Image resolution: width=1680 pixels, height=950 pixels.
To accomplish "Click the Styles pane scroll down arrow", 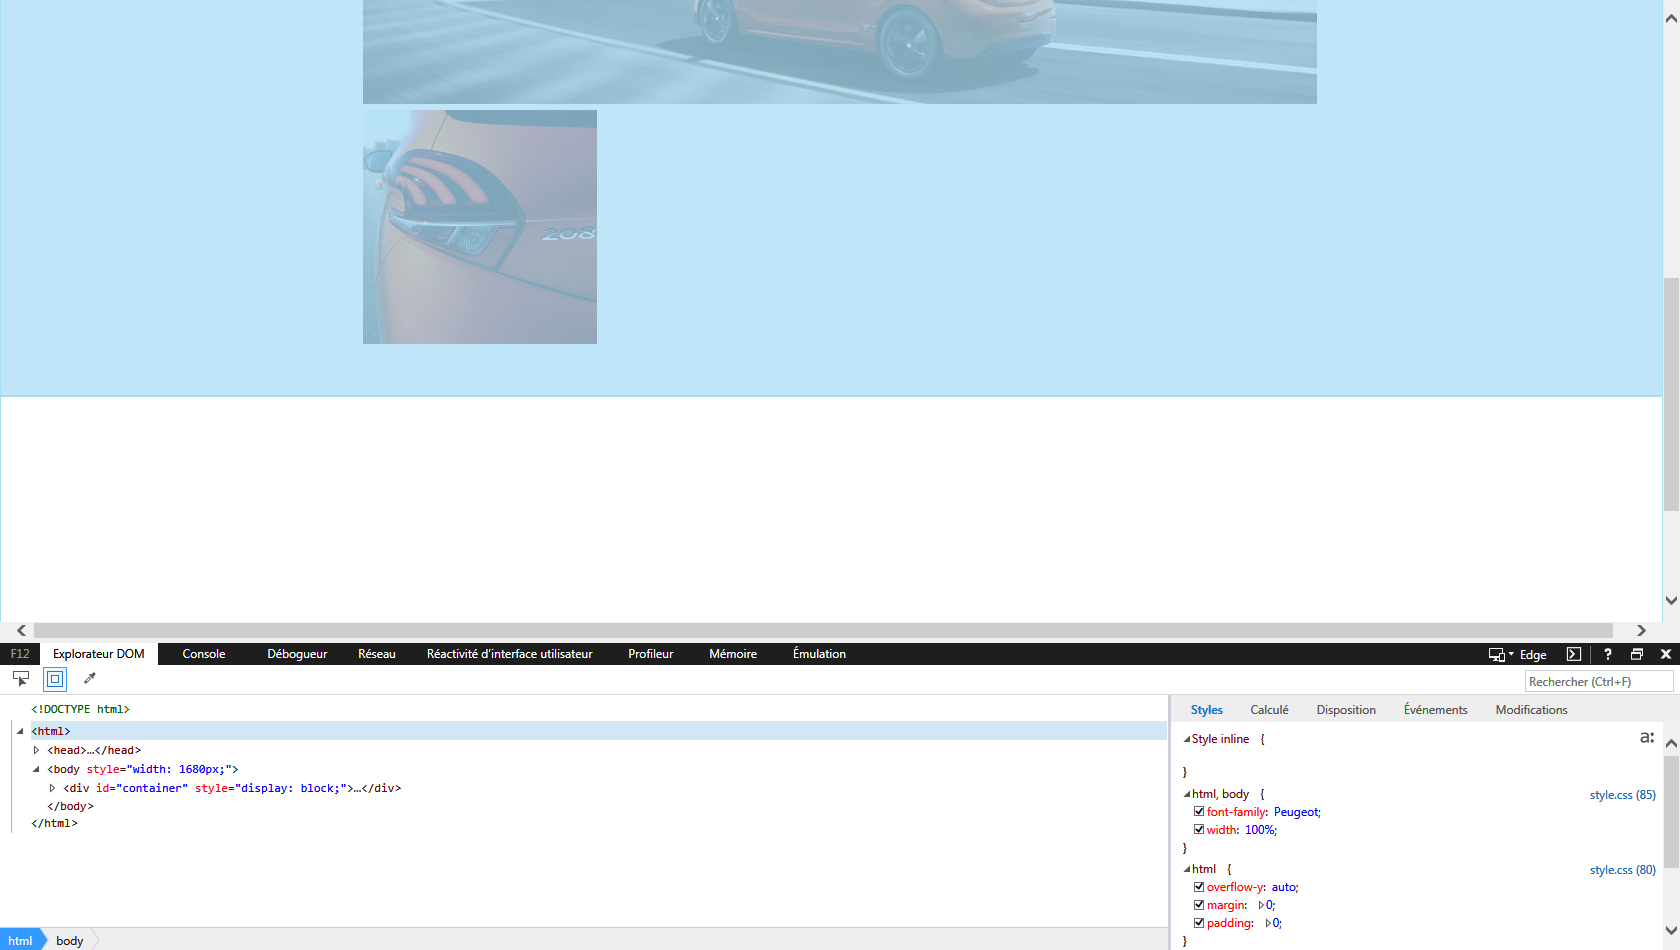I will (1671, 929).
